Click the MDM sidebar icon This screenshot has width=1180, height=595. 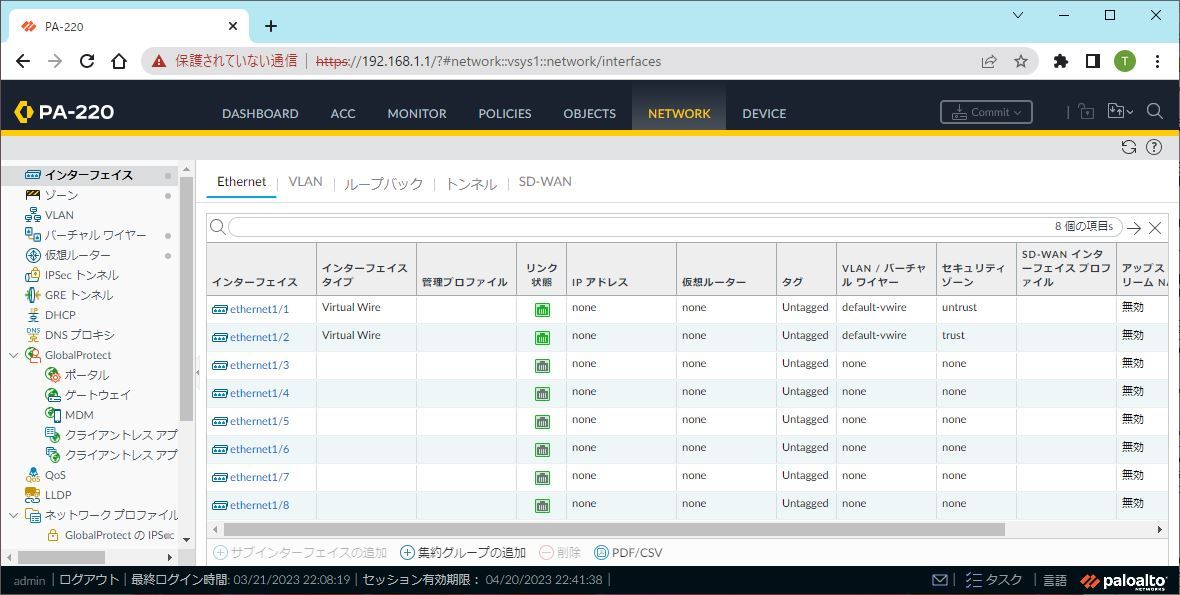(x=53, y=414)
